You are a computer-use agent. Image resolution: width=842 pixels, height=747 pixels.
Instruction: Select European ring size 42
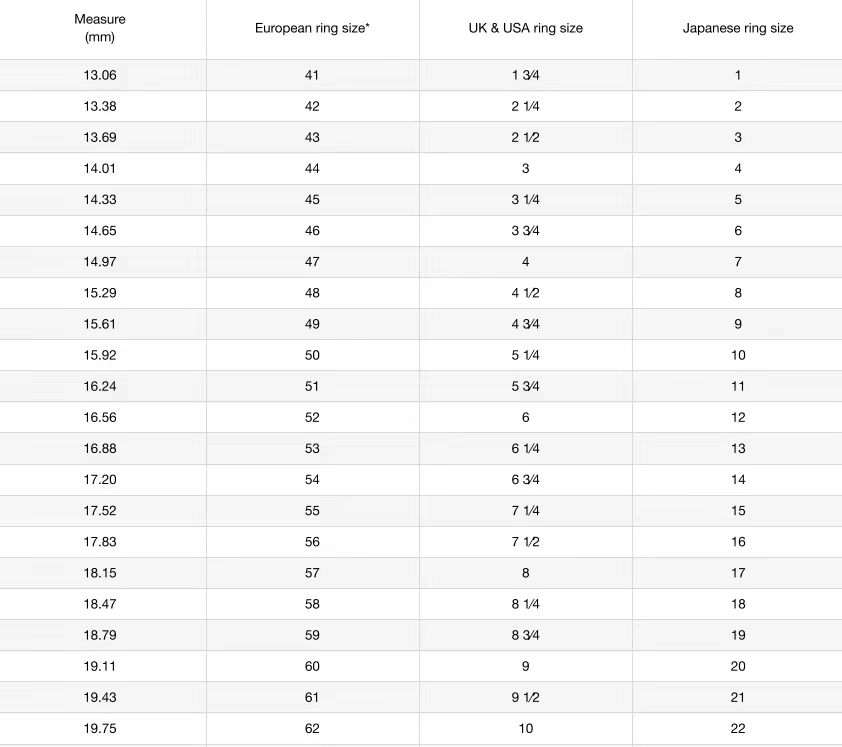point(312,106)
